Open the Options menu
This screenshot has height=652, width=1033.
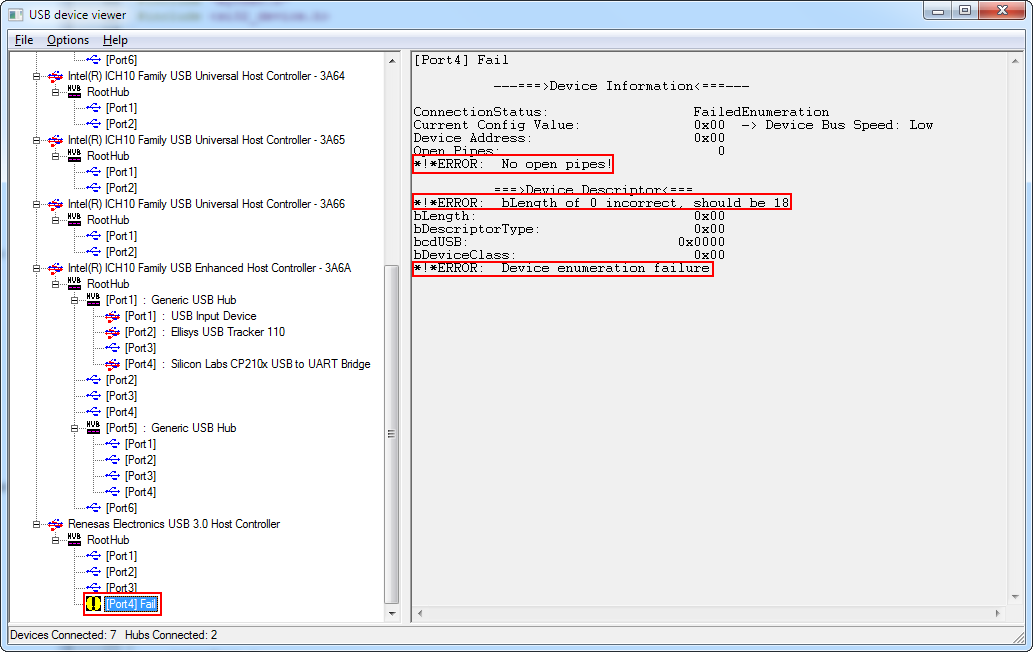click(x=68, y=40)
